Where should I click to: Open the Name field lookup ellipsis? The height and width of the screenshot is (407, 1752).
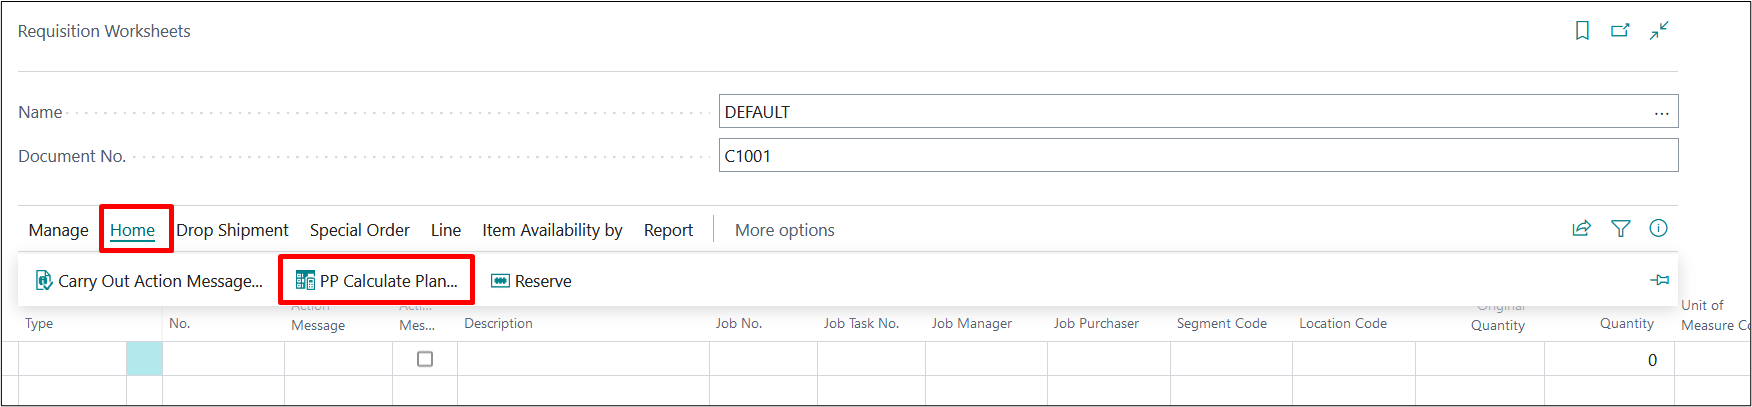(1661, 112)
